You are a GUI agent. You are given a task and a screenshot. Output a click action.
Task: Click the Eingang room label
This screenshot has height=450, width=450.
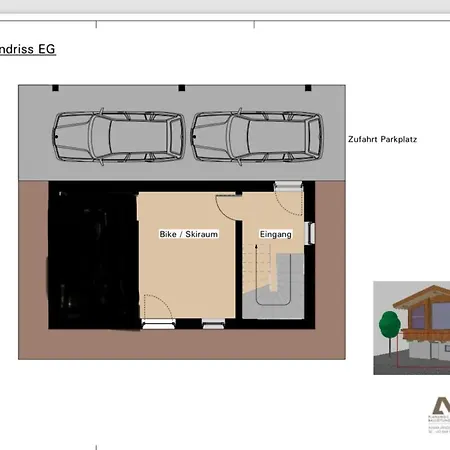click(x=276, y=234)
